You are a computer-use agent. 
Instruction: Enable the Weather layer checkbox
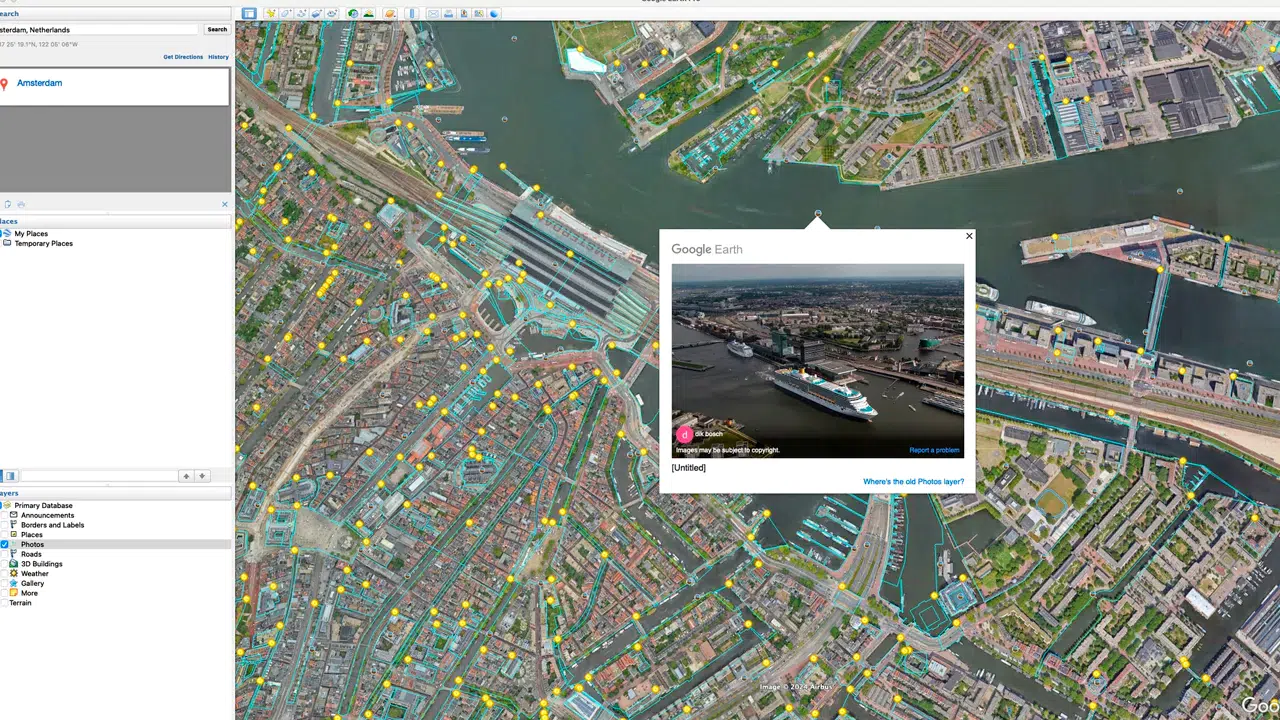click(4, 574)
